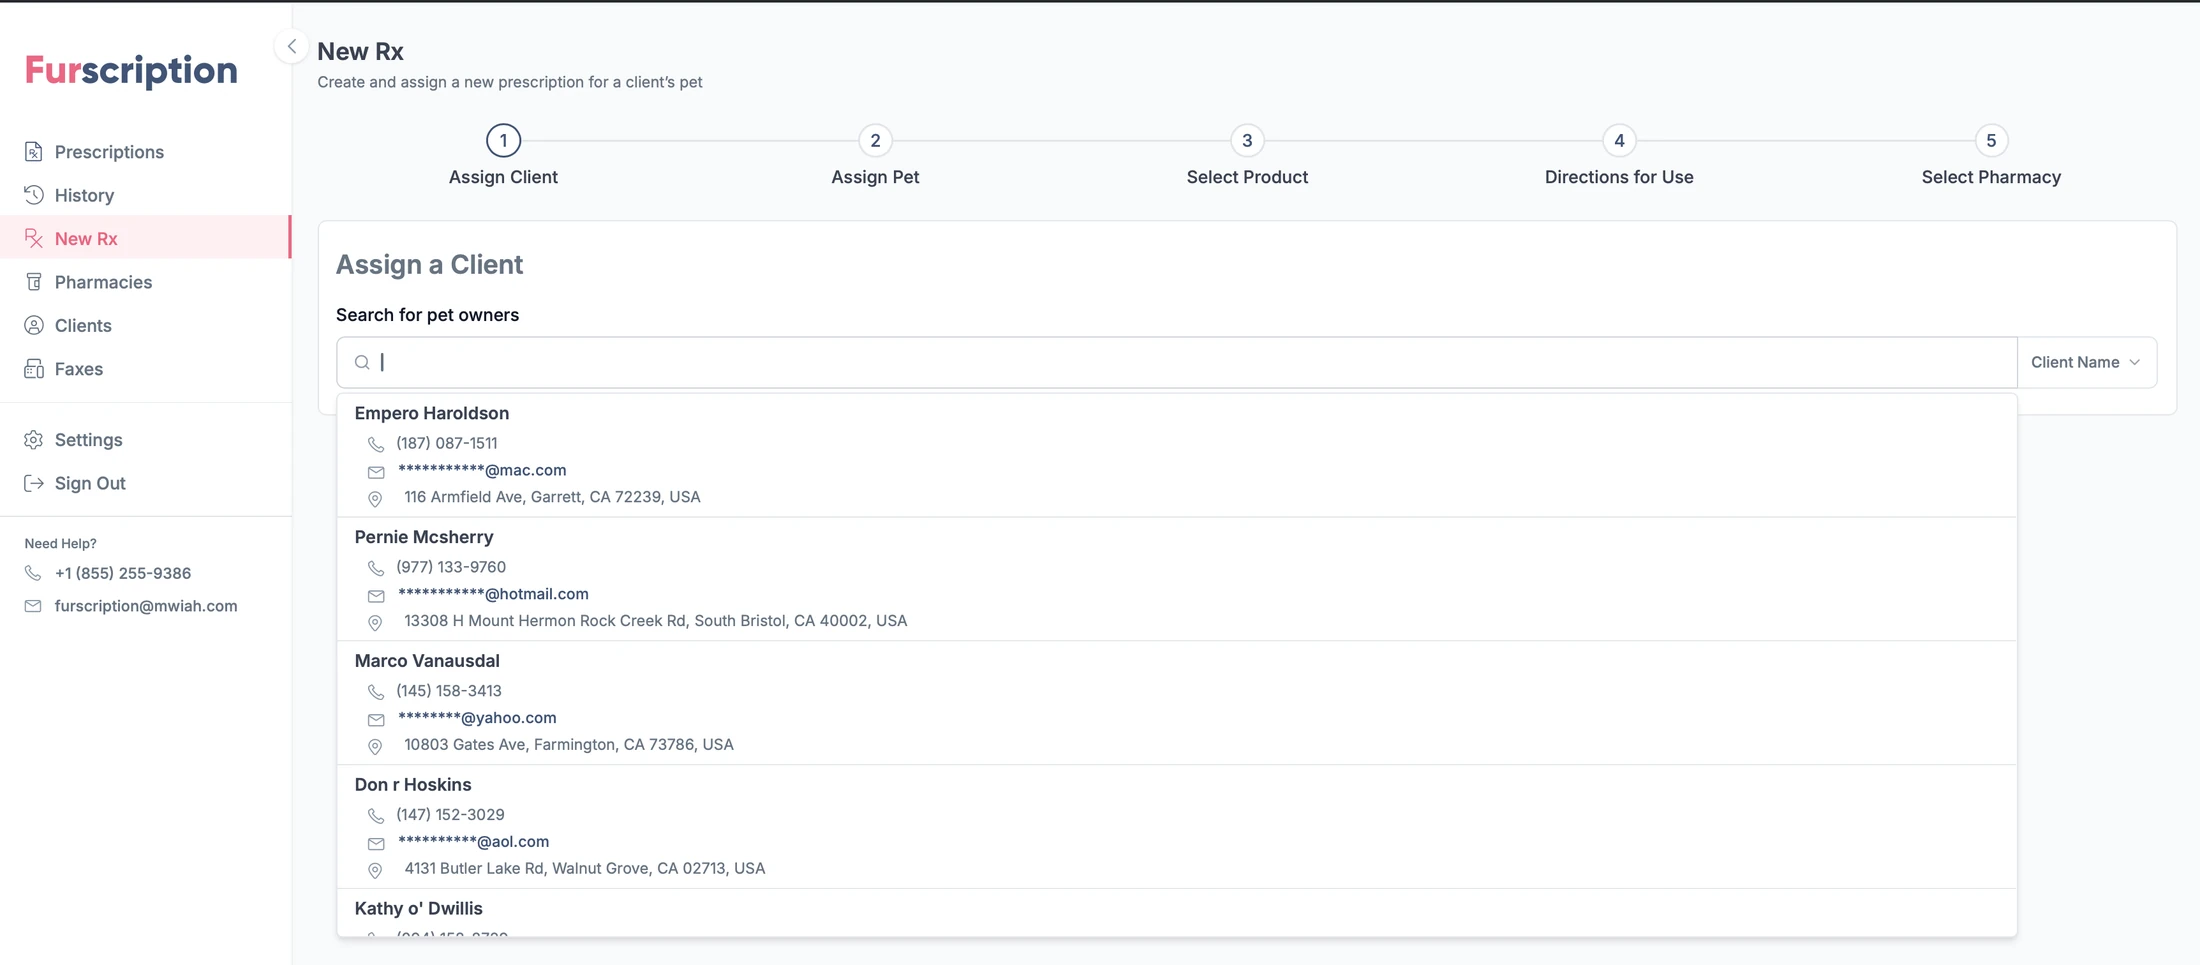This screenshot has width=2200, height=965.
Task: Click phone icon for Don r Hoskins
Action: (376, 816)
